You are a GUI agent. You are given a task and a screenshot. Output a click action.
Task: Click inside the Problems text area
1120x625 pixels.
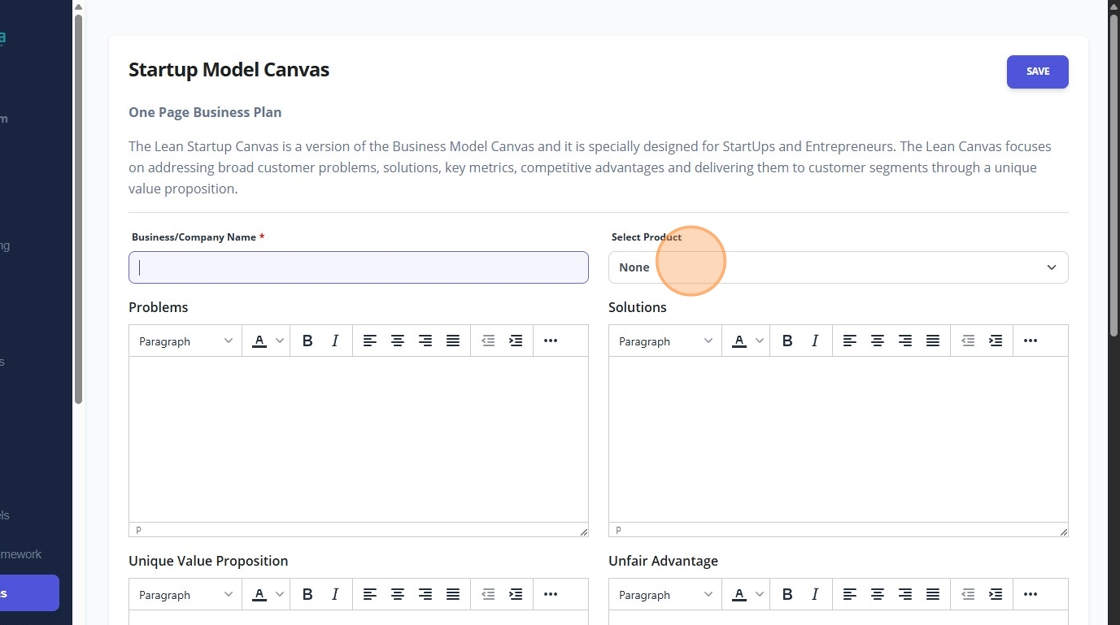(358, 440)
